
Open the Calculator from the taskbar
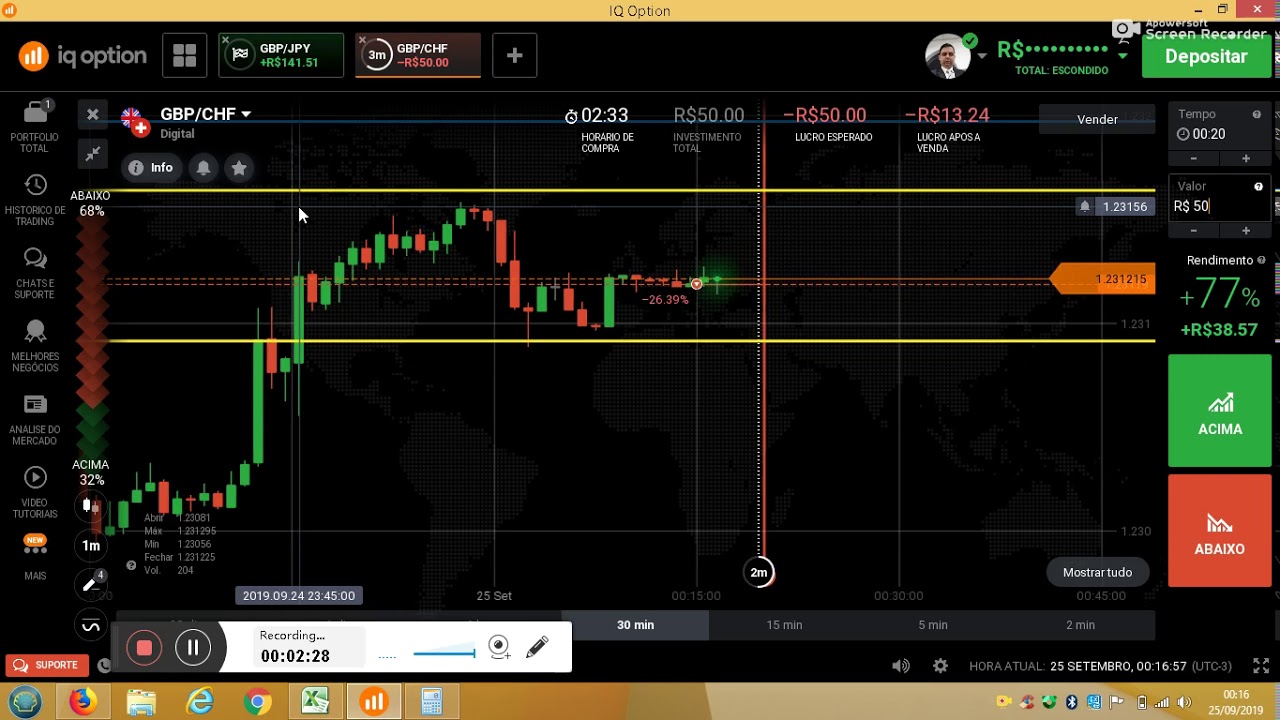(431, 702)
